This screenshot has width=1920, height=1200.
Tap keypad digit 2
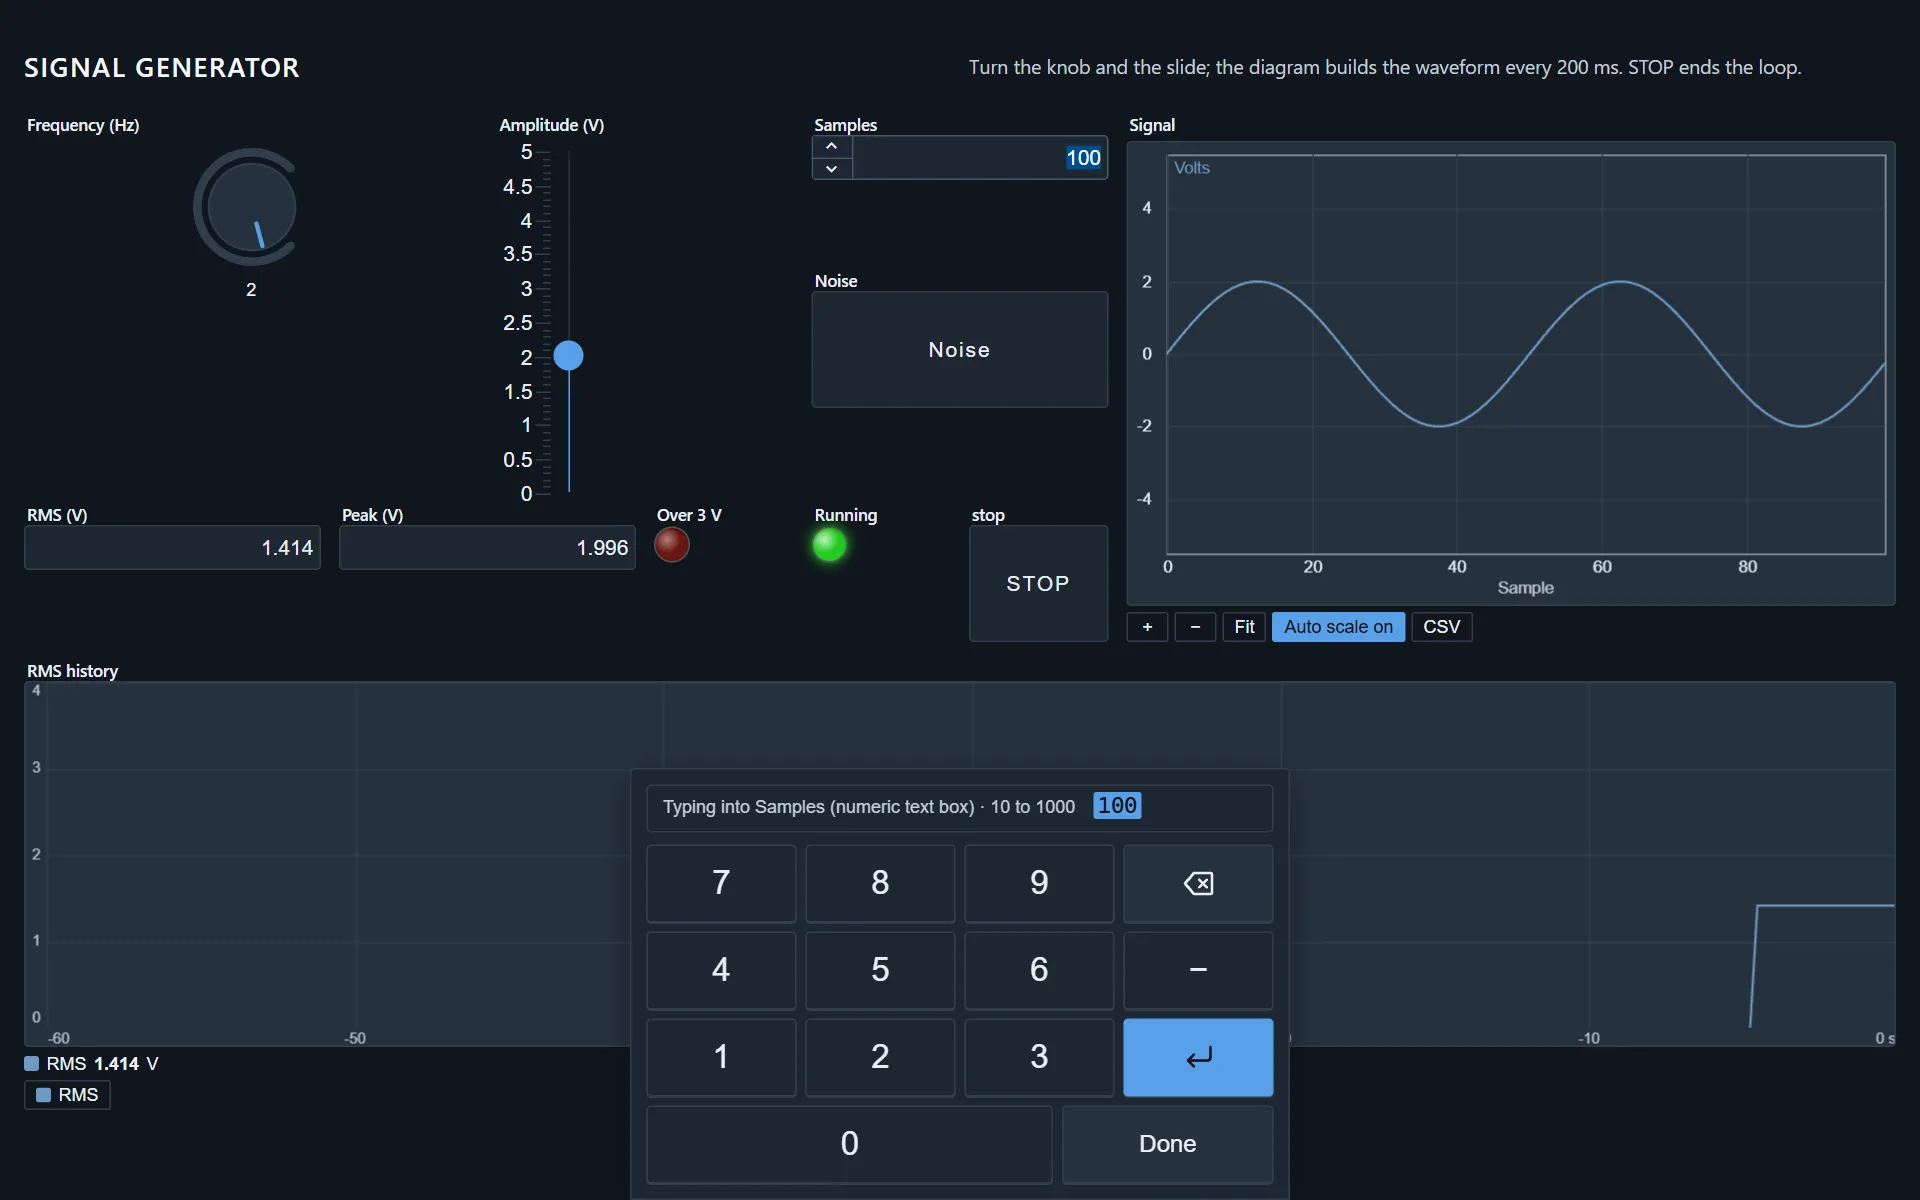(x=880, y=1057)
